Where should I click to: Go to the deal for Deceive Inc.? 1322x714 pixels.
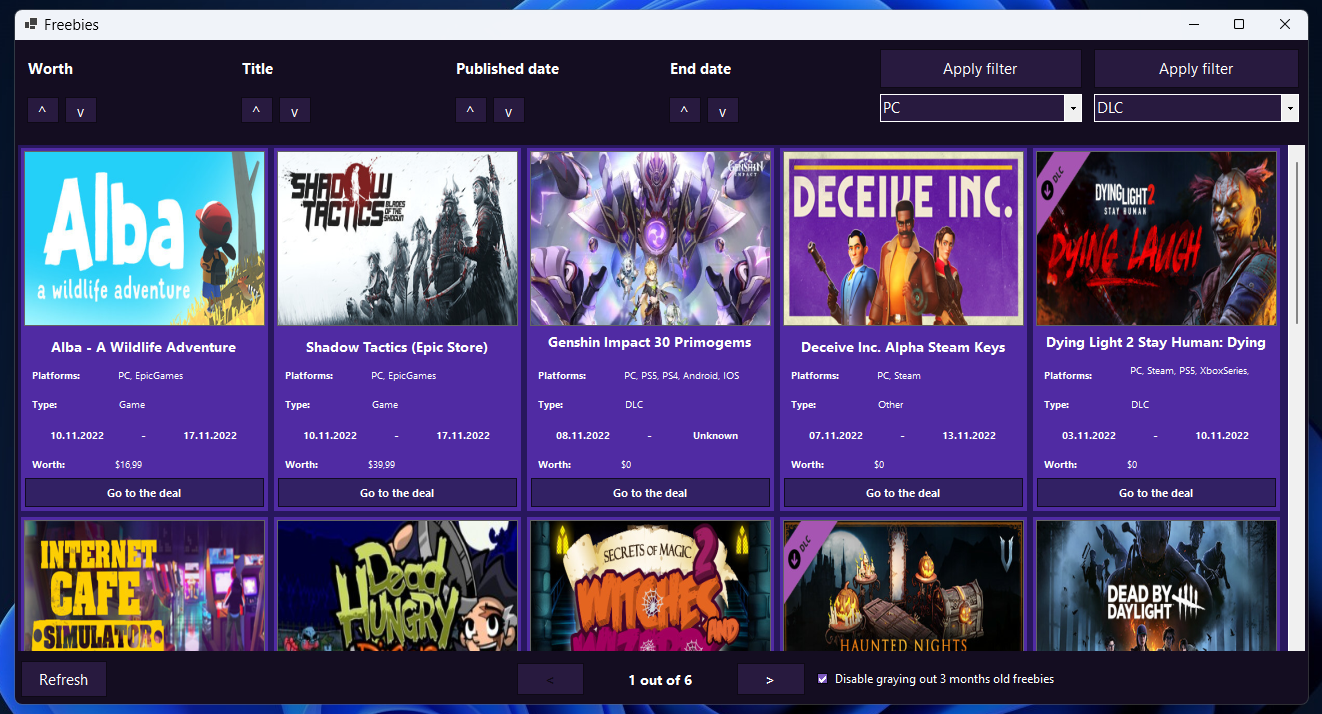pos(903,493)
